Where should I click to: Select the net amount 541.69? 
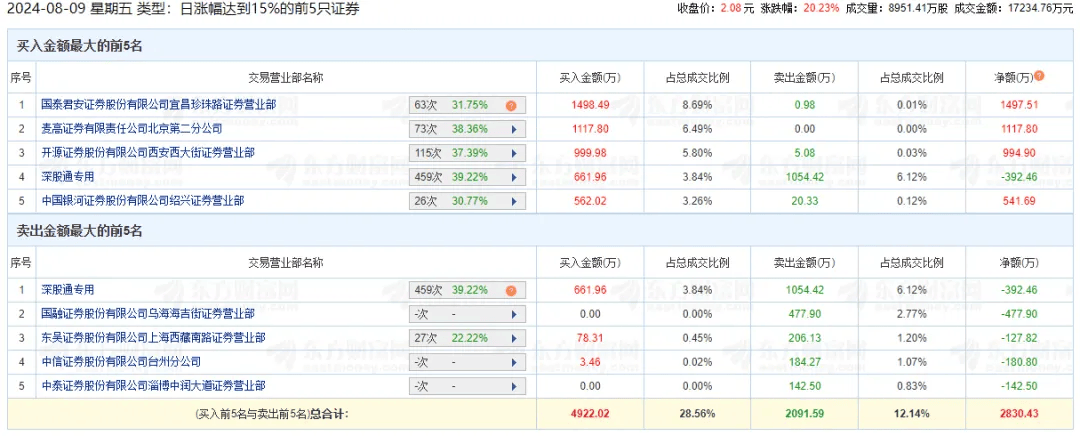pyautogui.click(x=1021, y=201)
